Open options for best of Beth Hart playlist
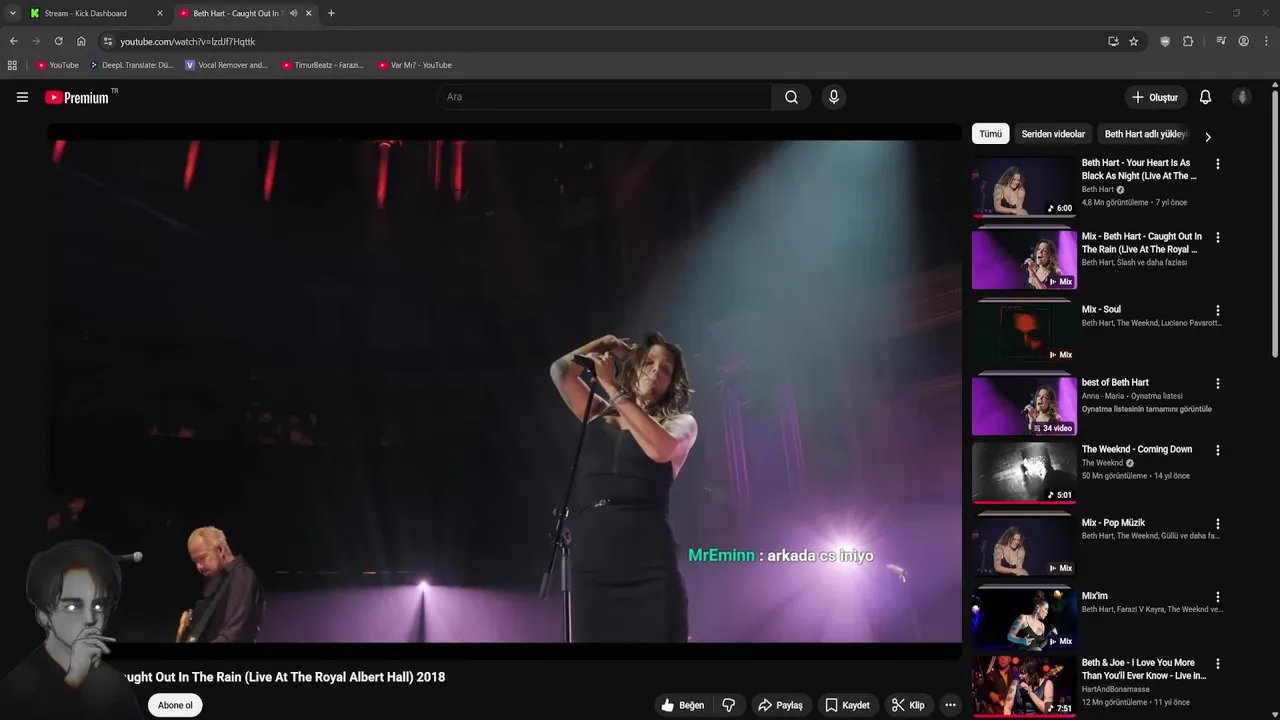Image resolution: width=1280 pixels, height=720 pixels. [x=1217, y=384]
